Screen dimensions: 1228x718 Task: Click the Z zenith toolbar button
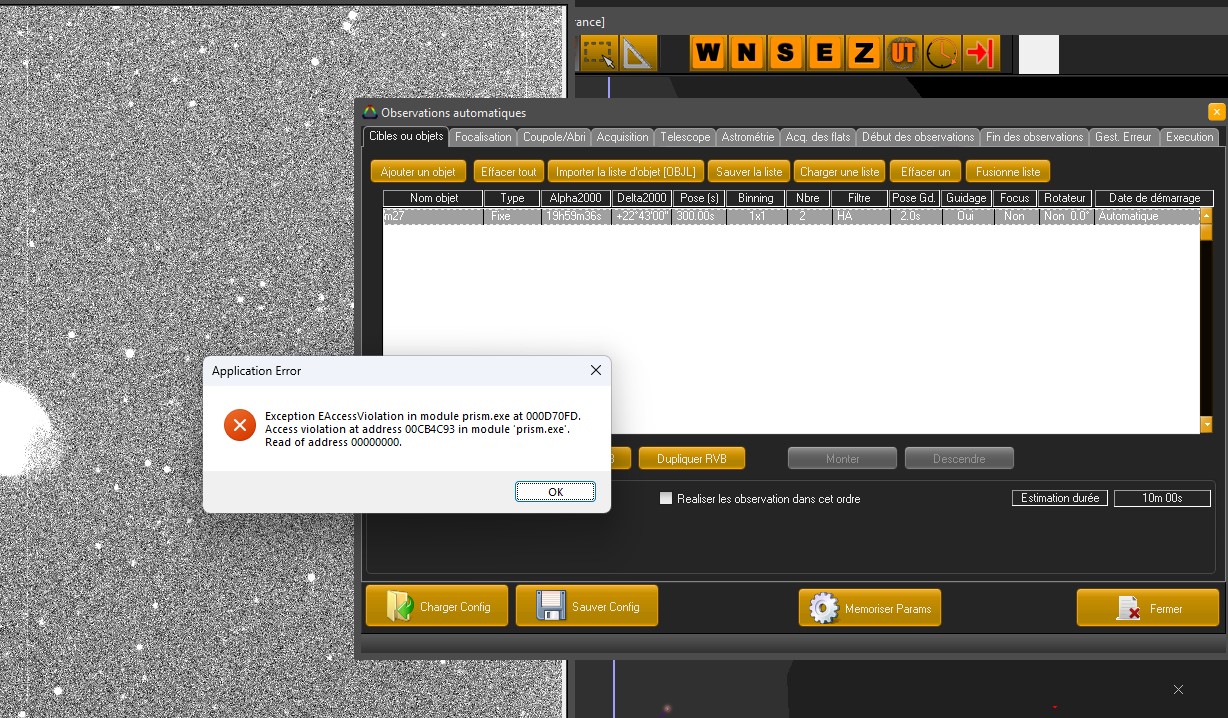pyautogui.click(x=862, y=54)
